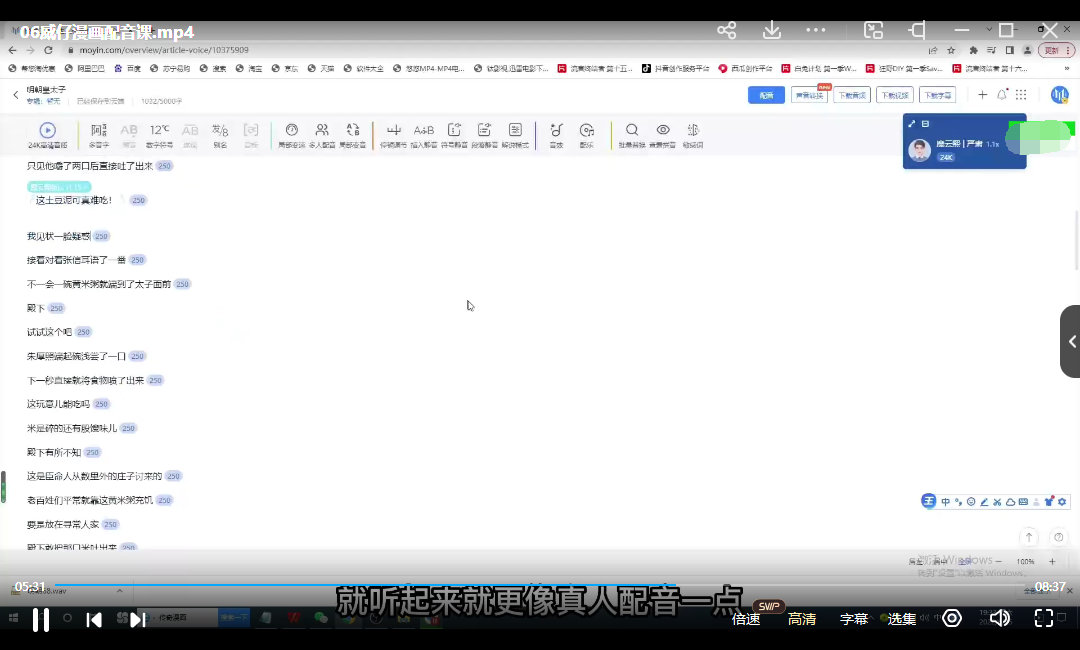Open the player's more options dots

click(816, 30)
